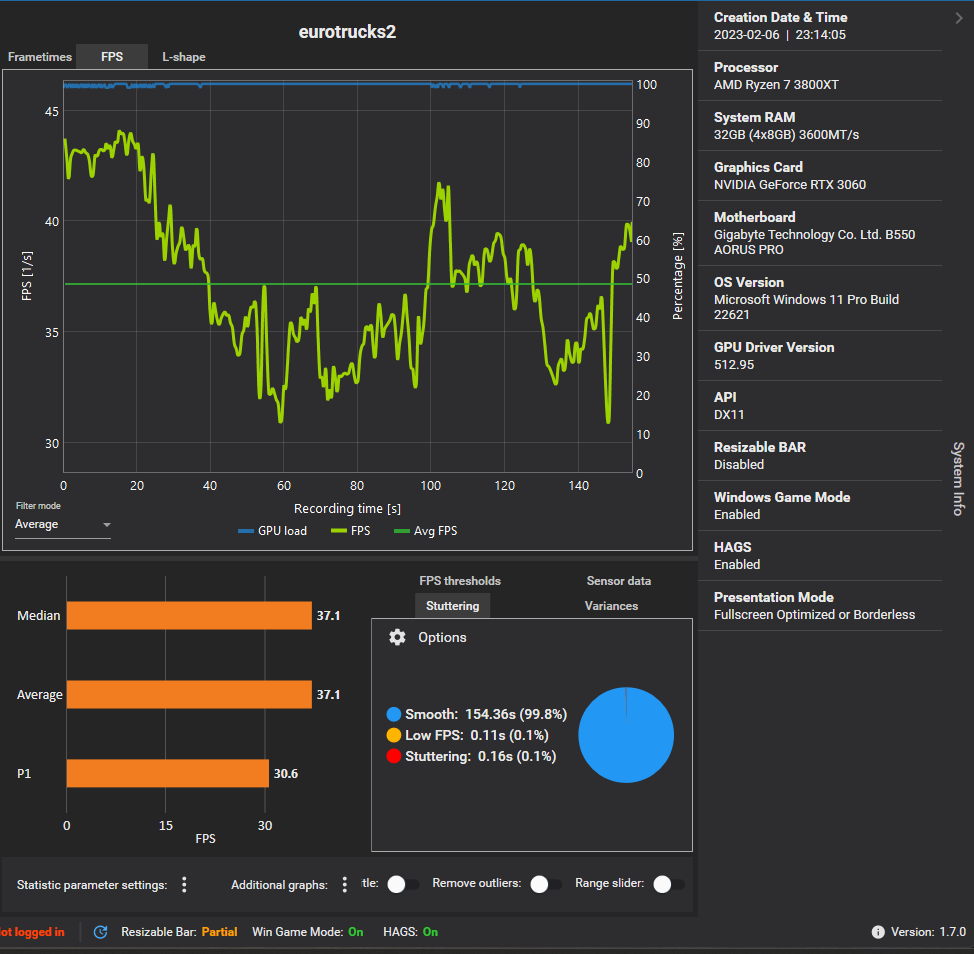974x954 pixels.
Task: Switch to the Frametimes tab
Action: pyautogui.click(x=40, y=57)
